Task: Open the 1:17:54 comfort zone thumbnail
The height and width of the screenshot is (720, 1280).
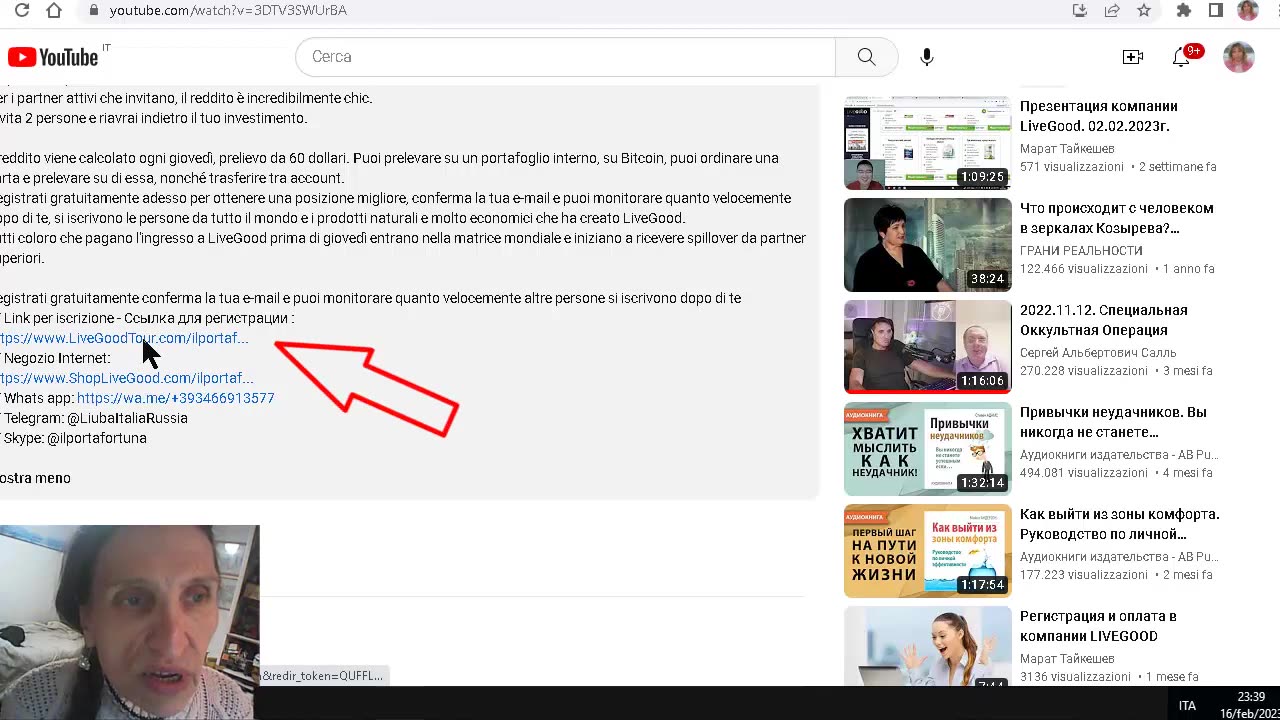Action: tap(927, 551)
